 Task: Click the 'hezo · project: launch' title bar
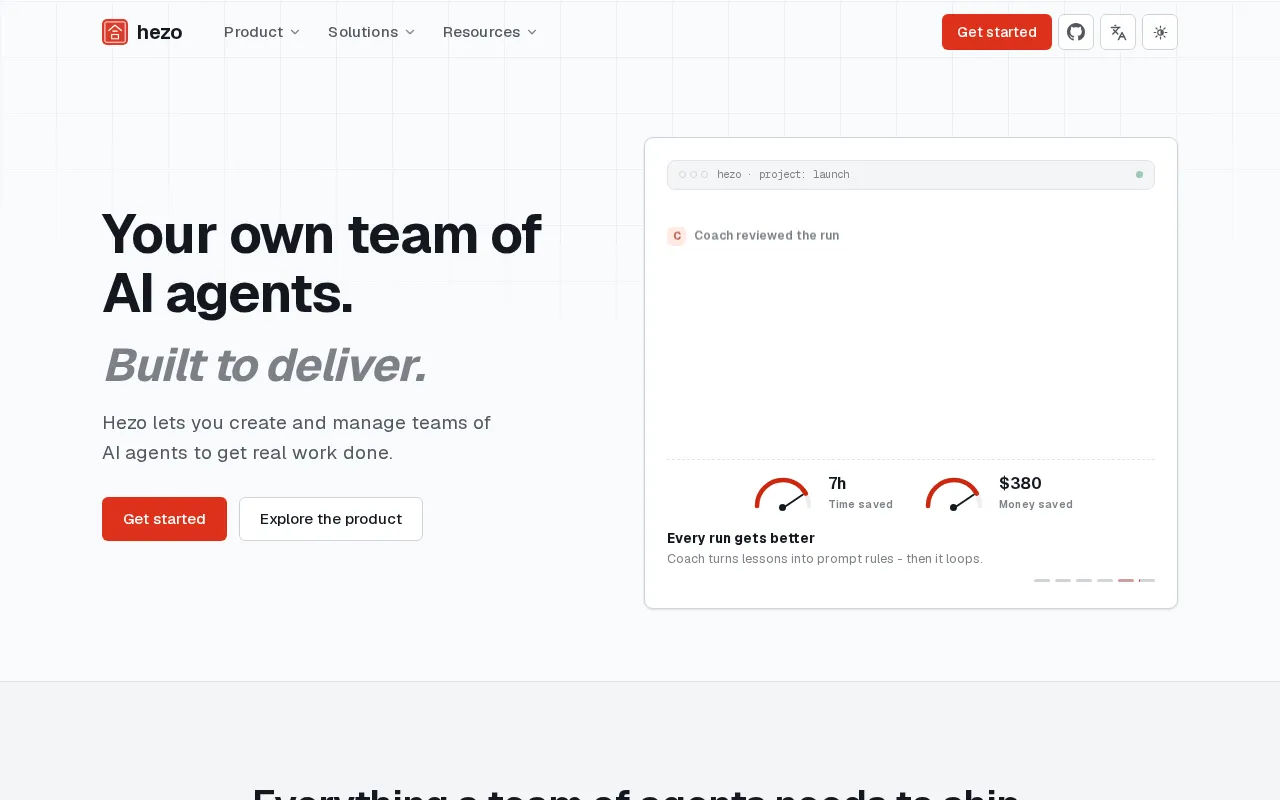911,175
